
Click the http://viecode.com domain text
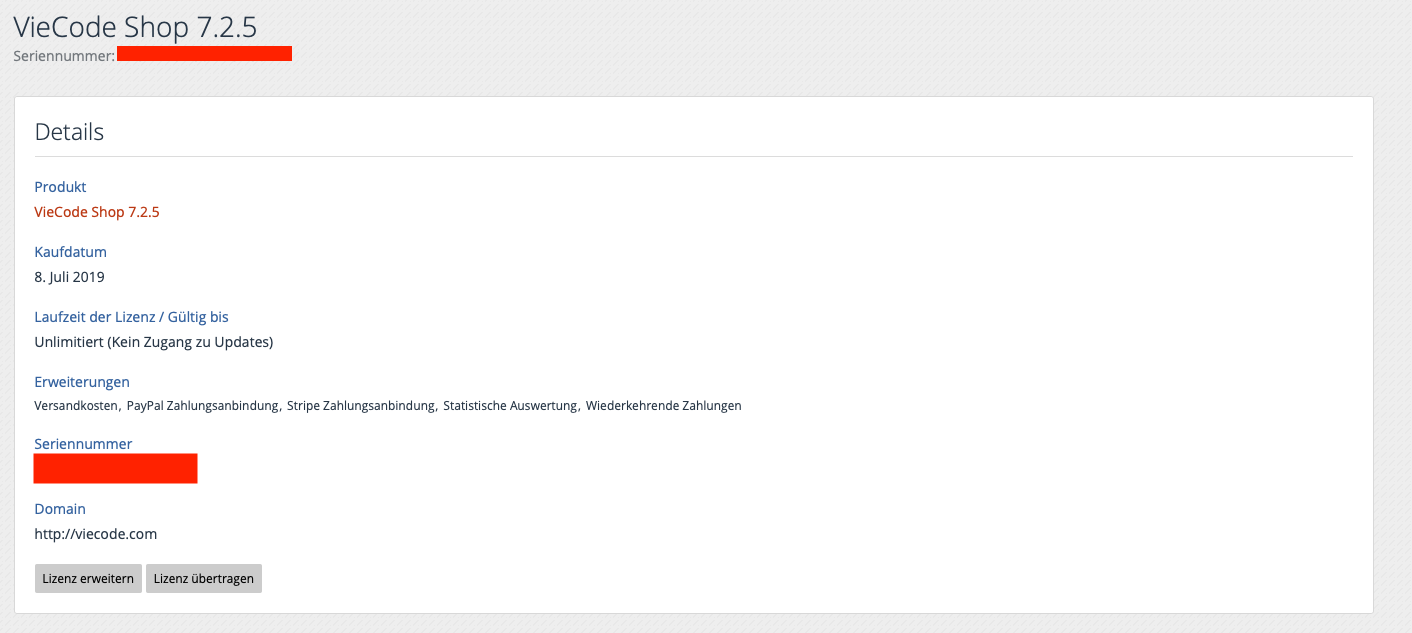point(95,534)
